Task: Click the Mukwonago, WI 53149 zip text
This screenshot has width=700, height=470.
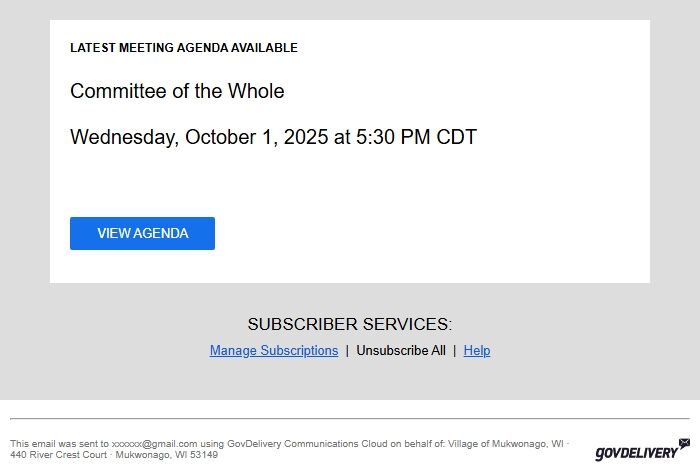Action: pos(167,455)
